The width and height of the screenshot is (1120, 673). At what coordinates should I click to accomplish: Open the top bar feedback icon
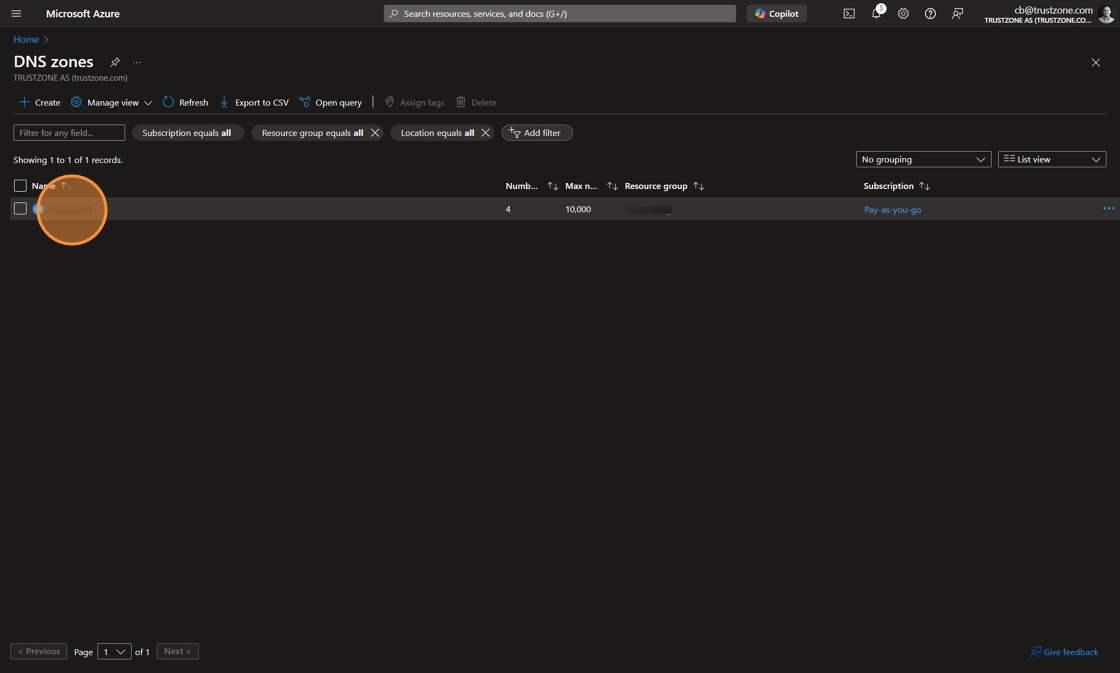pyautogui.click(x=957, y=14)
